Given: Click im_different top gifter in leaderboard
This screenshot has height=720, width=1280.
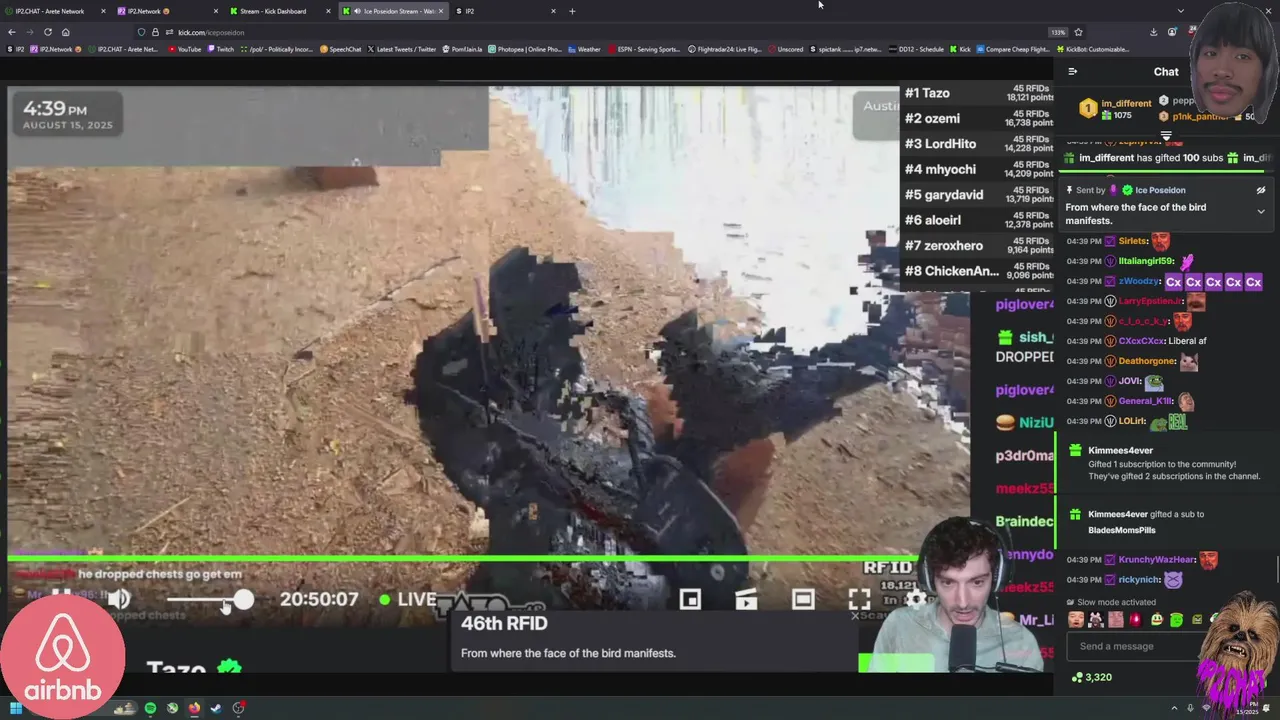Looking at the screenshot, I should pos(1126,104).
